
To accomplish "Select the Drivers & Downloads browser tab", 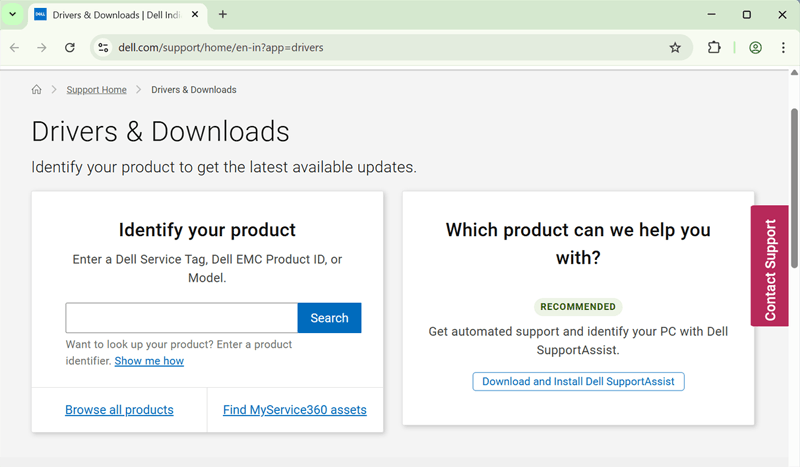I will point(118,15).
